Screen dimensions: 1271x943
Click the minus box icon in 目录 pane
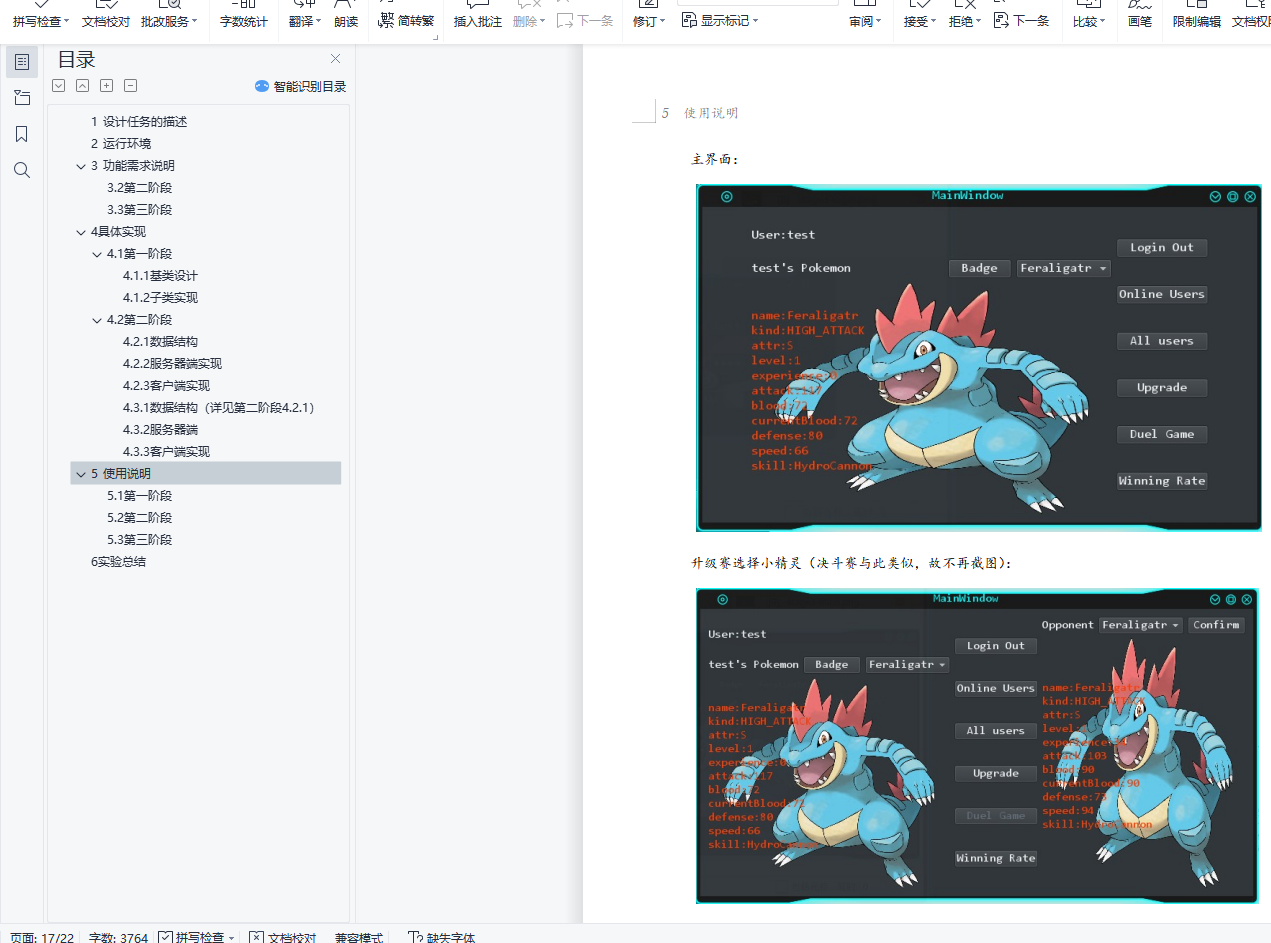(x=131, y=86)
